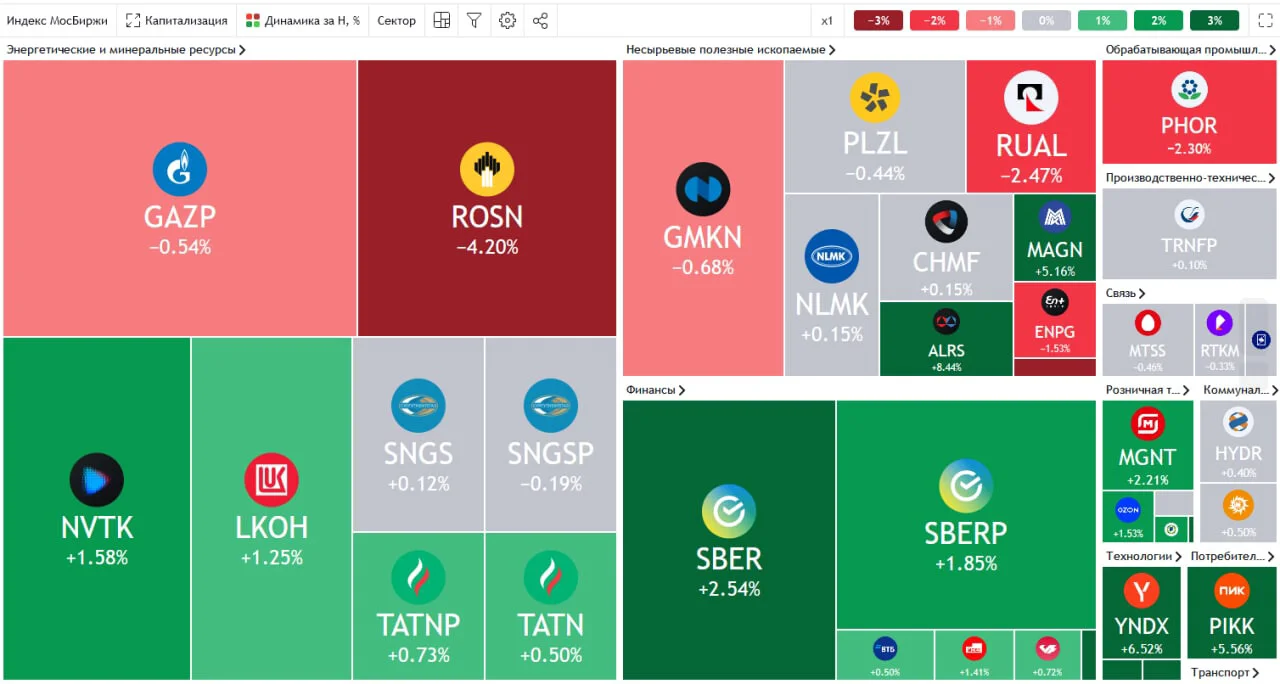This screenshot has width=1280, height=684.
Task: Open the filter funnel icon
Action: coord(474,20)
